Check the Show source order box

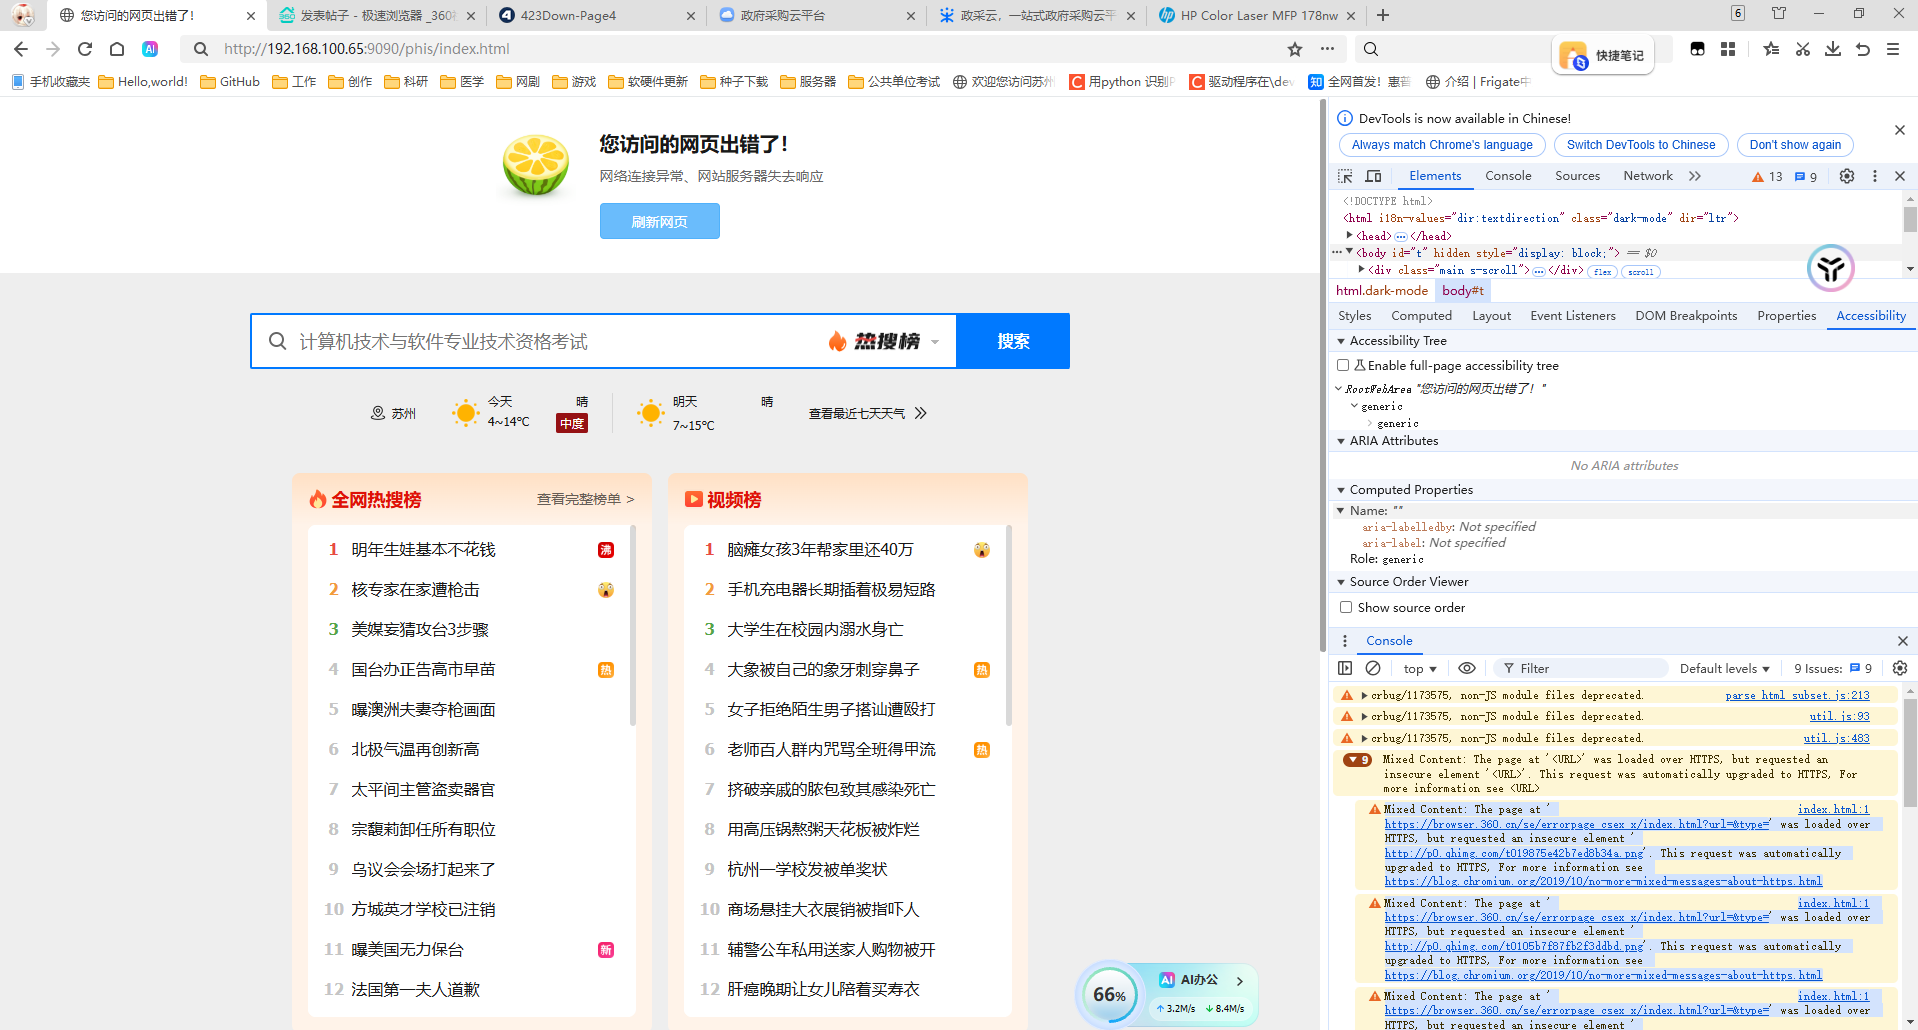tap(1346, 607)
